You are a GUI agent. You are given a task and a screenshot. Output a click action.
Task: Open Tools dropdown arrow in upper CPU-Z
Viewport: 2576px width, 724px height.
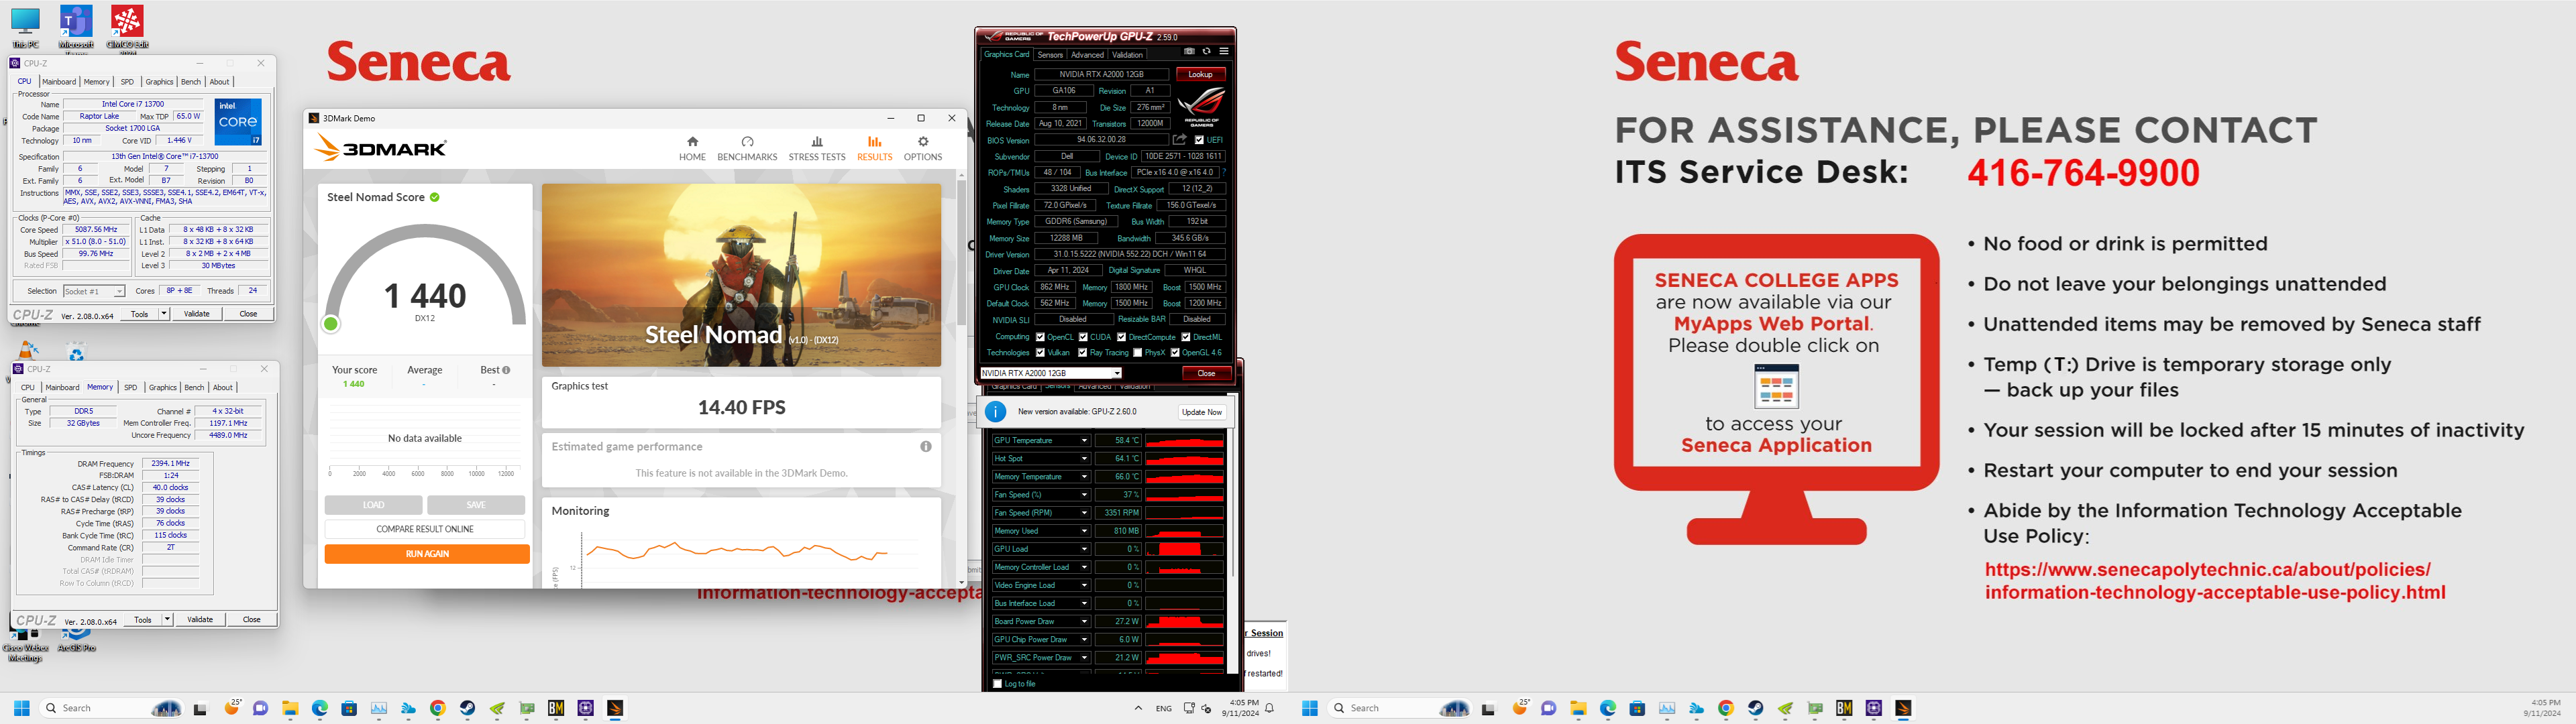coord(164,314)
